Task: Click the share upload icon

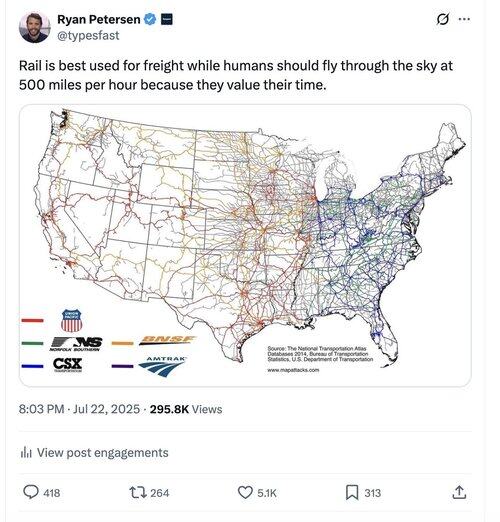Action: point(459,492)
